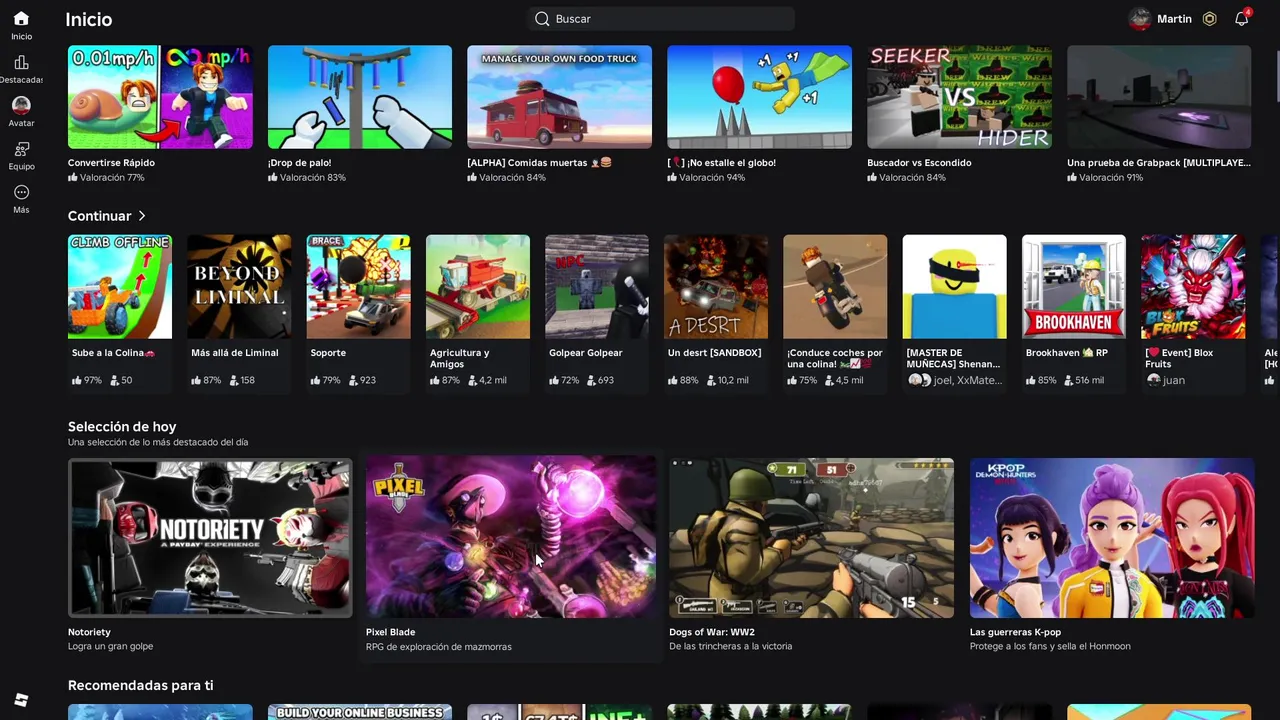
Task: Click "Valoración 94%" rating text
Action: [x=712, y=178]
